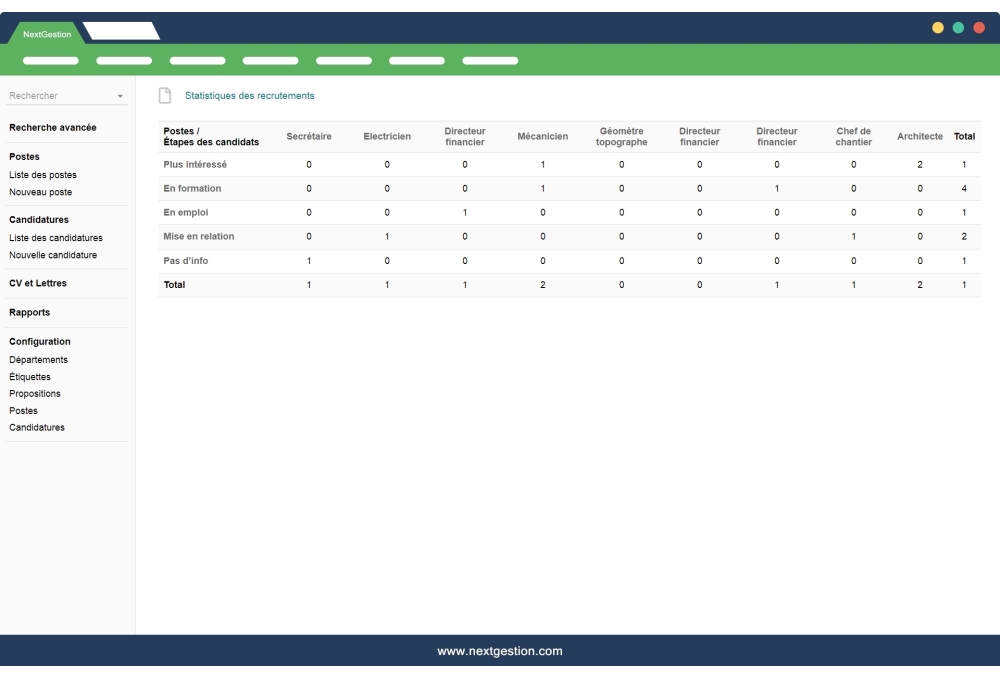Open the Rechercher dropdown arrow
This screenshot has height=679, width=1000.
pyautogui.click(x=120, y=96)
